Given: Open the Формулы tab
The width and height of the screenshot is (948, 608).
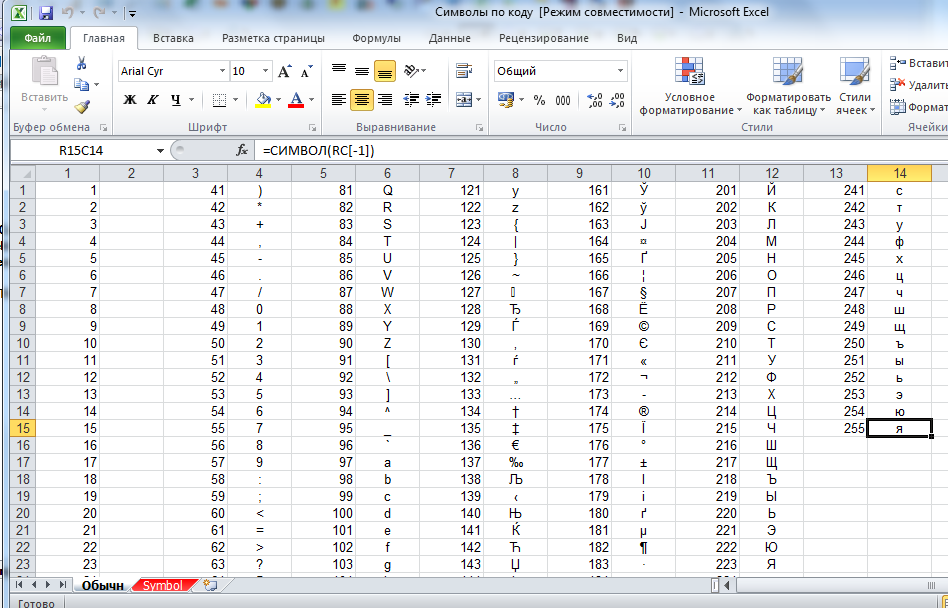Looking at the screenshot, I should [377, 38].
